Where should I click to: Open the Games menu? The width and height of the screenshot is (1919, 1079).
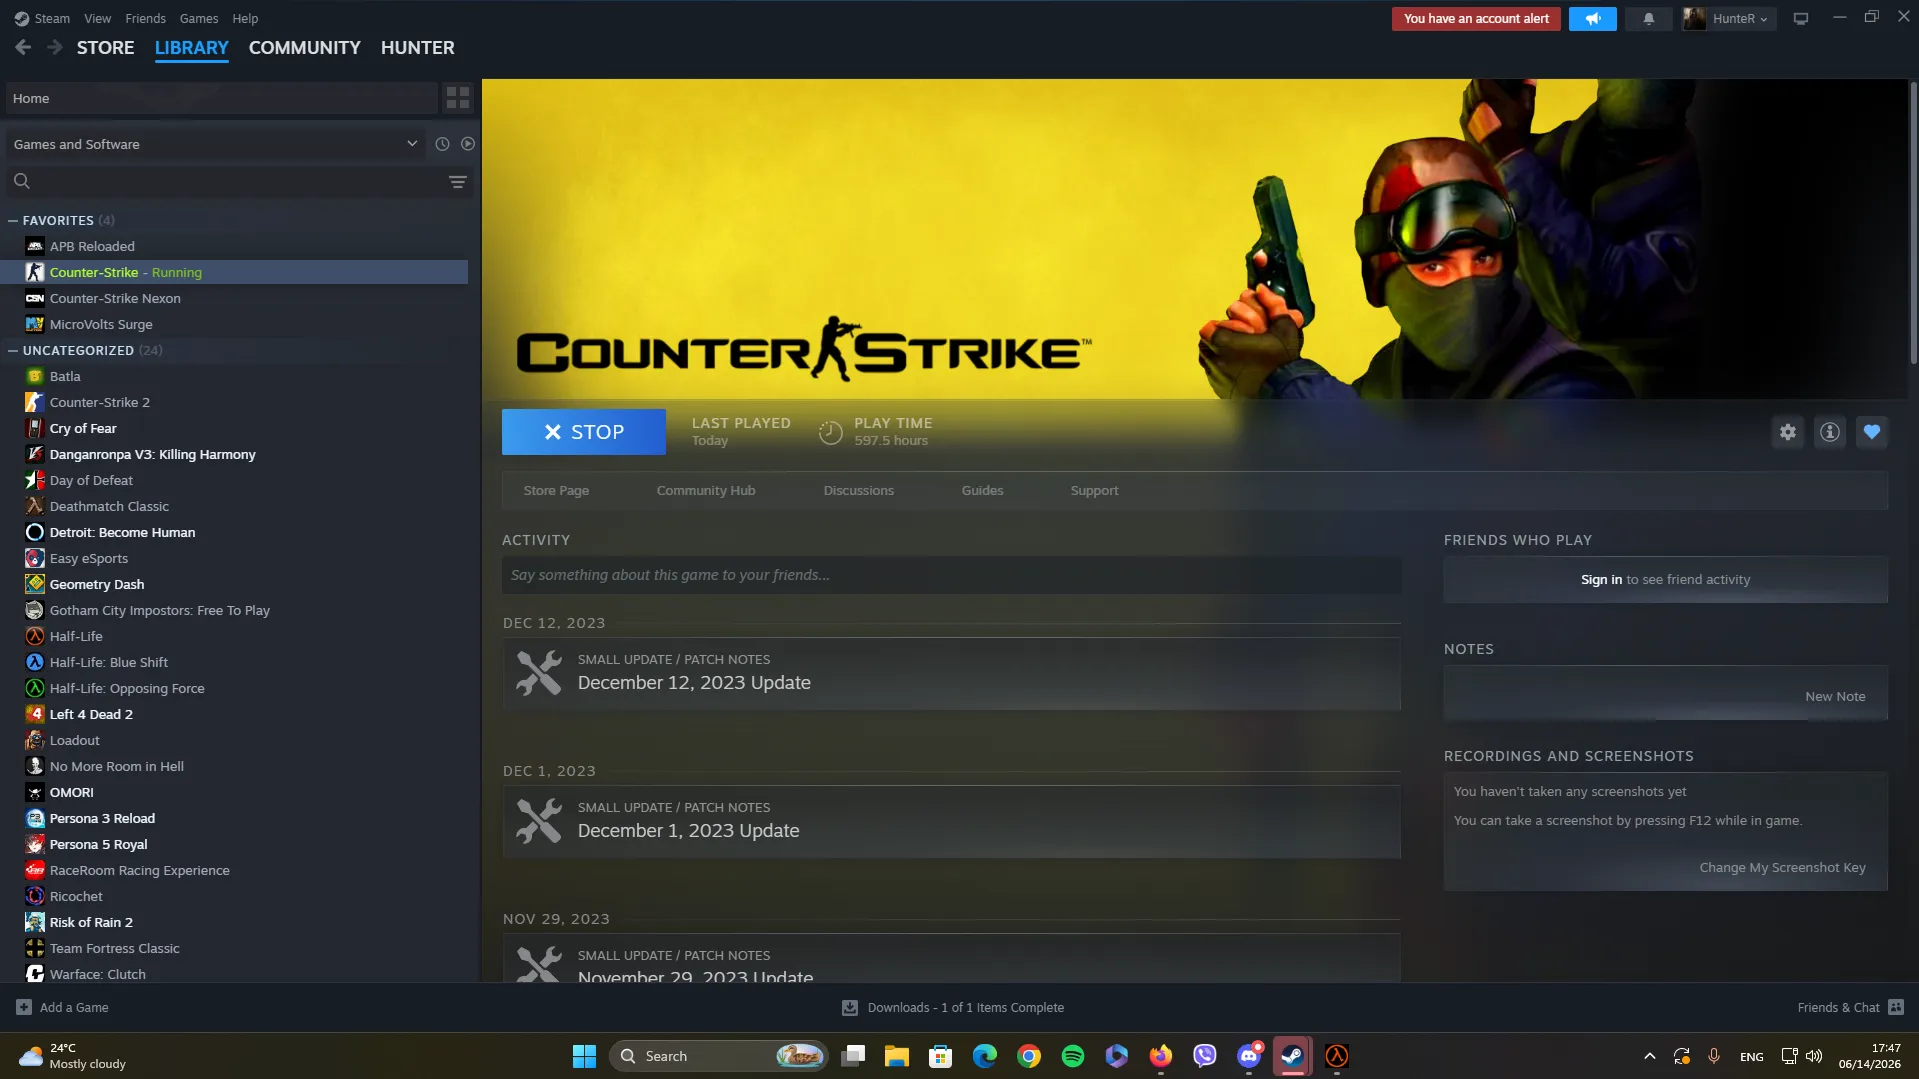(x=199, y=18)
